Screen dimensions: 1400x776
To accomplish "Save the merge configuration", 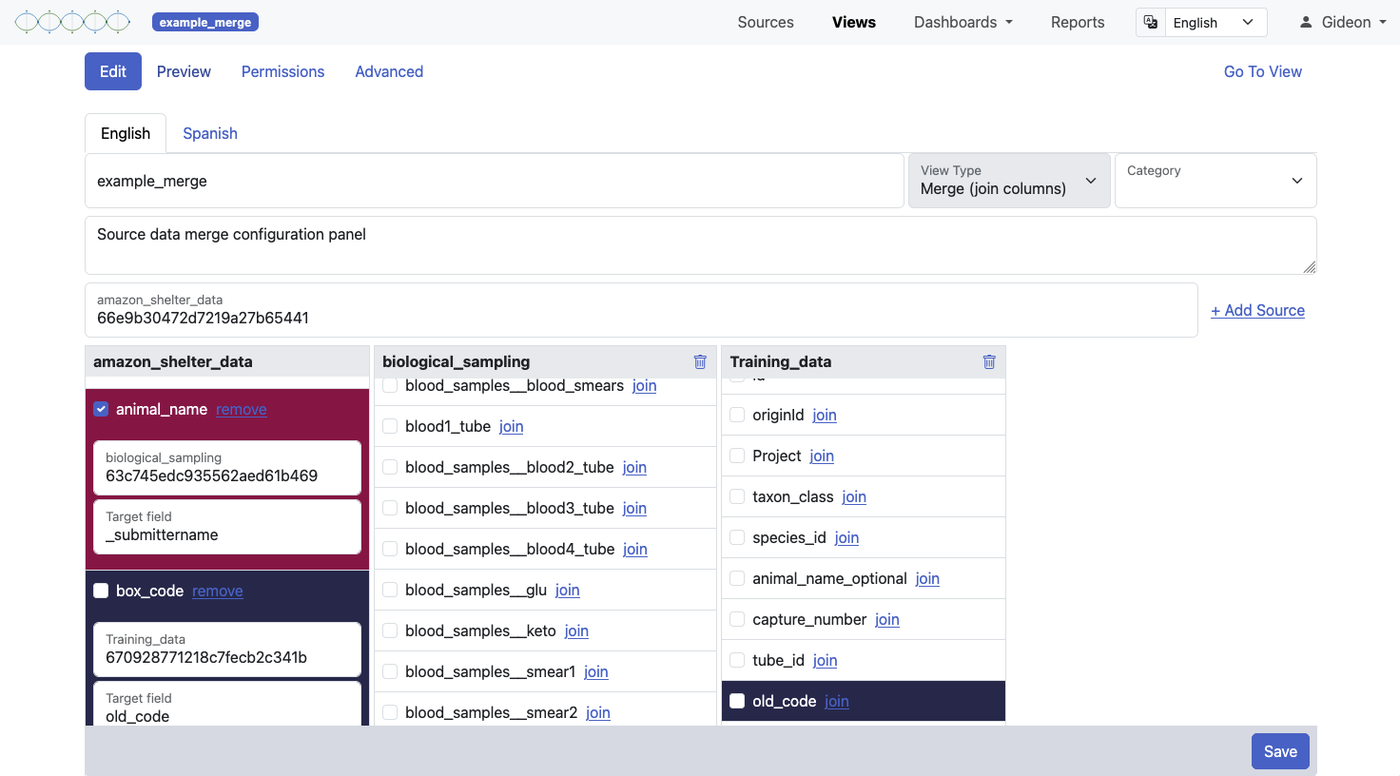I will pyautogui.click(x=1280, y=751).
